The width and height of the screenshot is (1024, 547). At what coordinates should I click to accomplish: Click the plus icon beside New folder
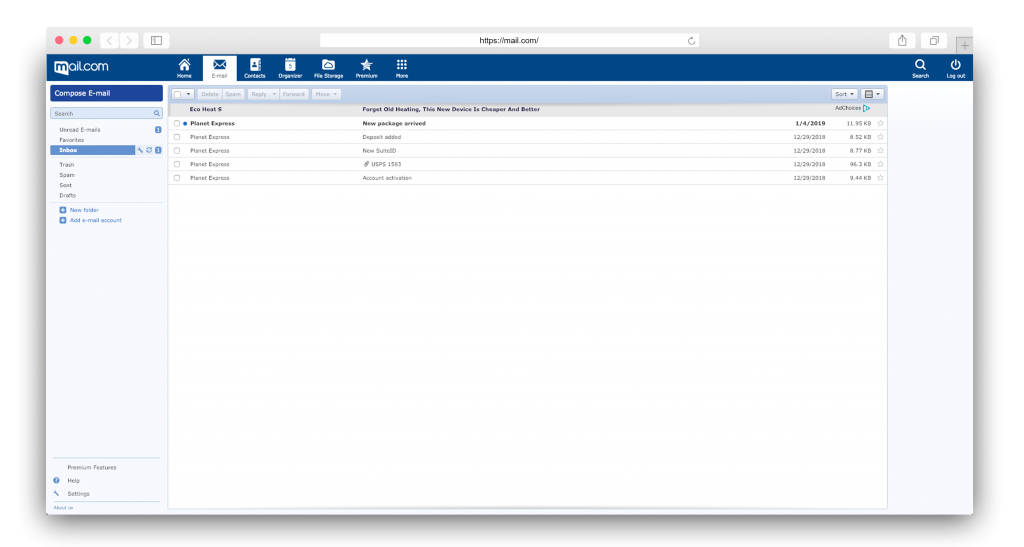[x=63, y=210]
